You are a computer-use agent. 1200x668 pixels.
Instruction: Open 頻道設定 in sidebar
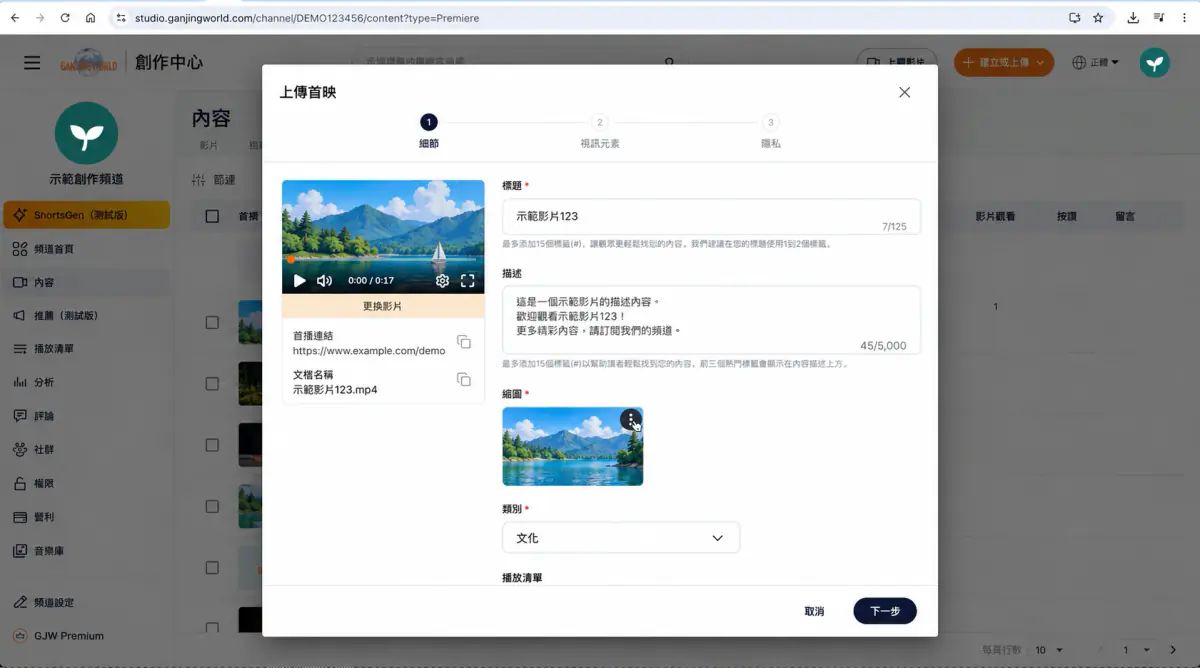tap(86, 603)
